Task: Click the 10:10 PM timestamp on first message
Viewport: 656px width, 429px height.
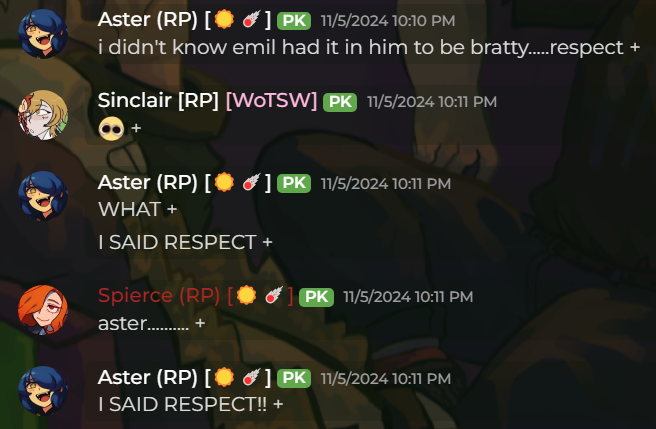Action: click(388, 21)
